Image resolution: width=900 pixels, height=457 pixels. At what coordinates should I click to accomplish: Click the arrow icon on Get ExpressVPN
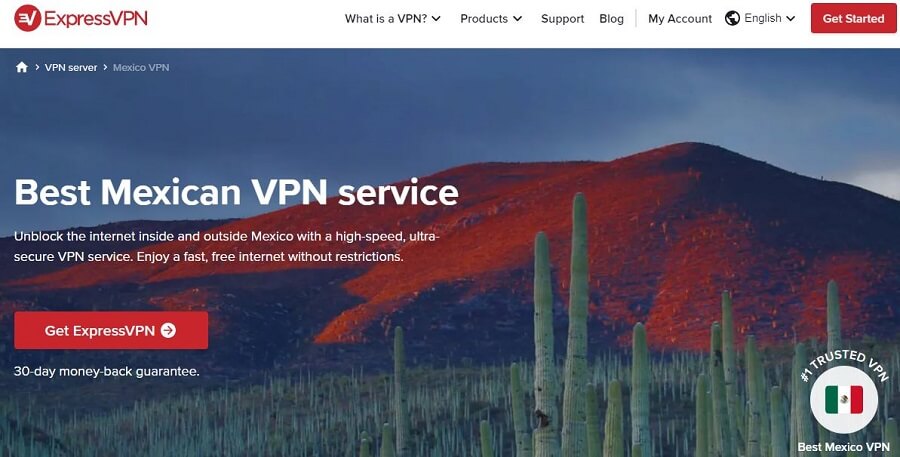tap(168, 330)
